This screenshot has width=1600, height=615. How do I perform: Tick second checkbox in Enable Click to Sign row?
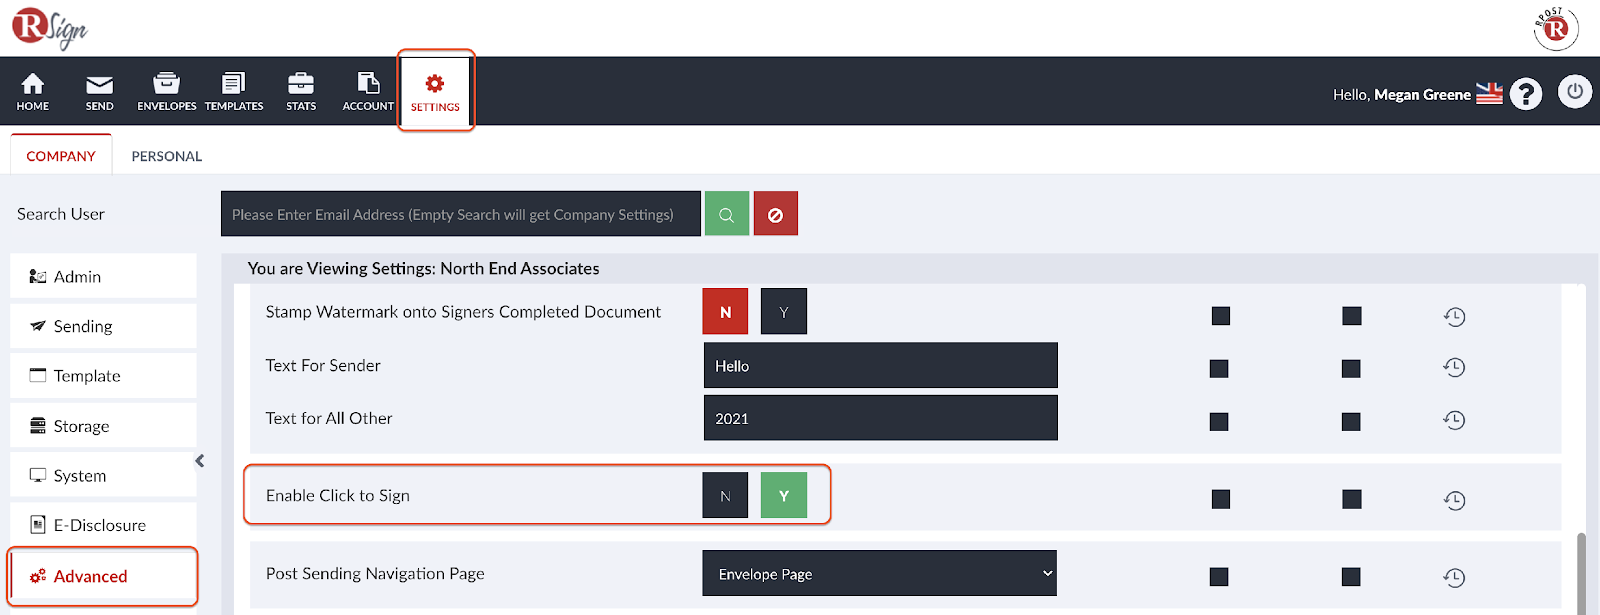pos(1352,499)
